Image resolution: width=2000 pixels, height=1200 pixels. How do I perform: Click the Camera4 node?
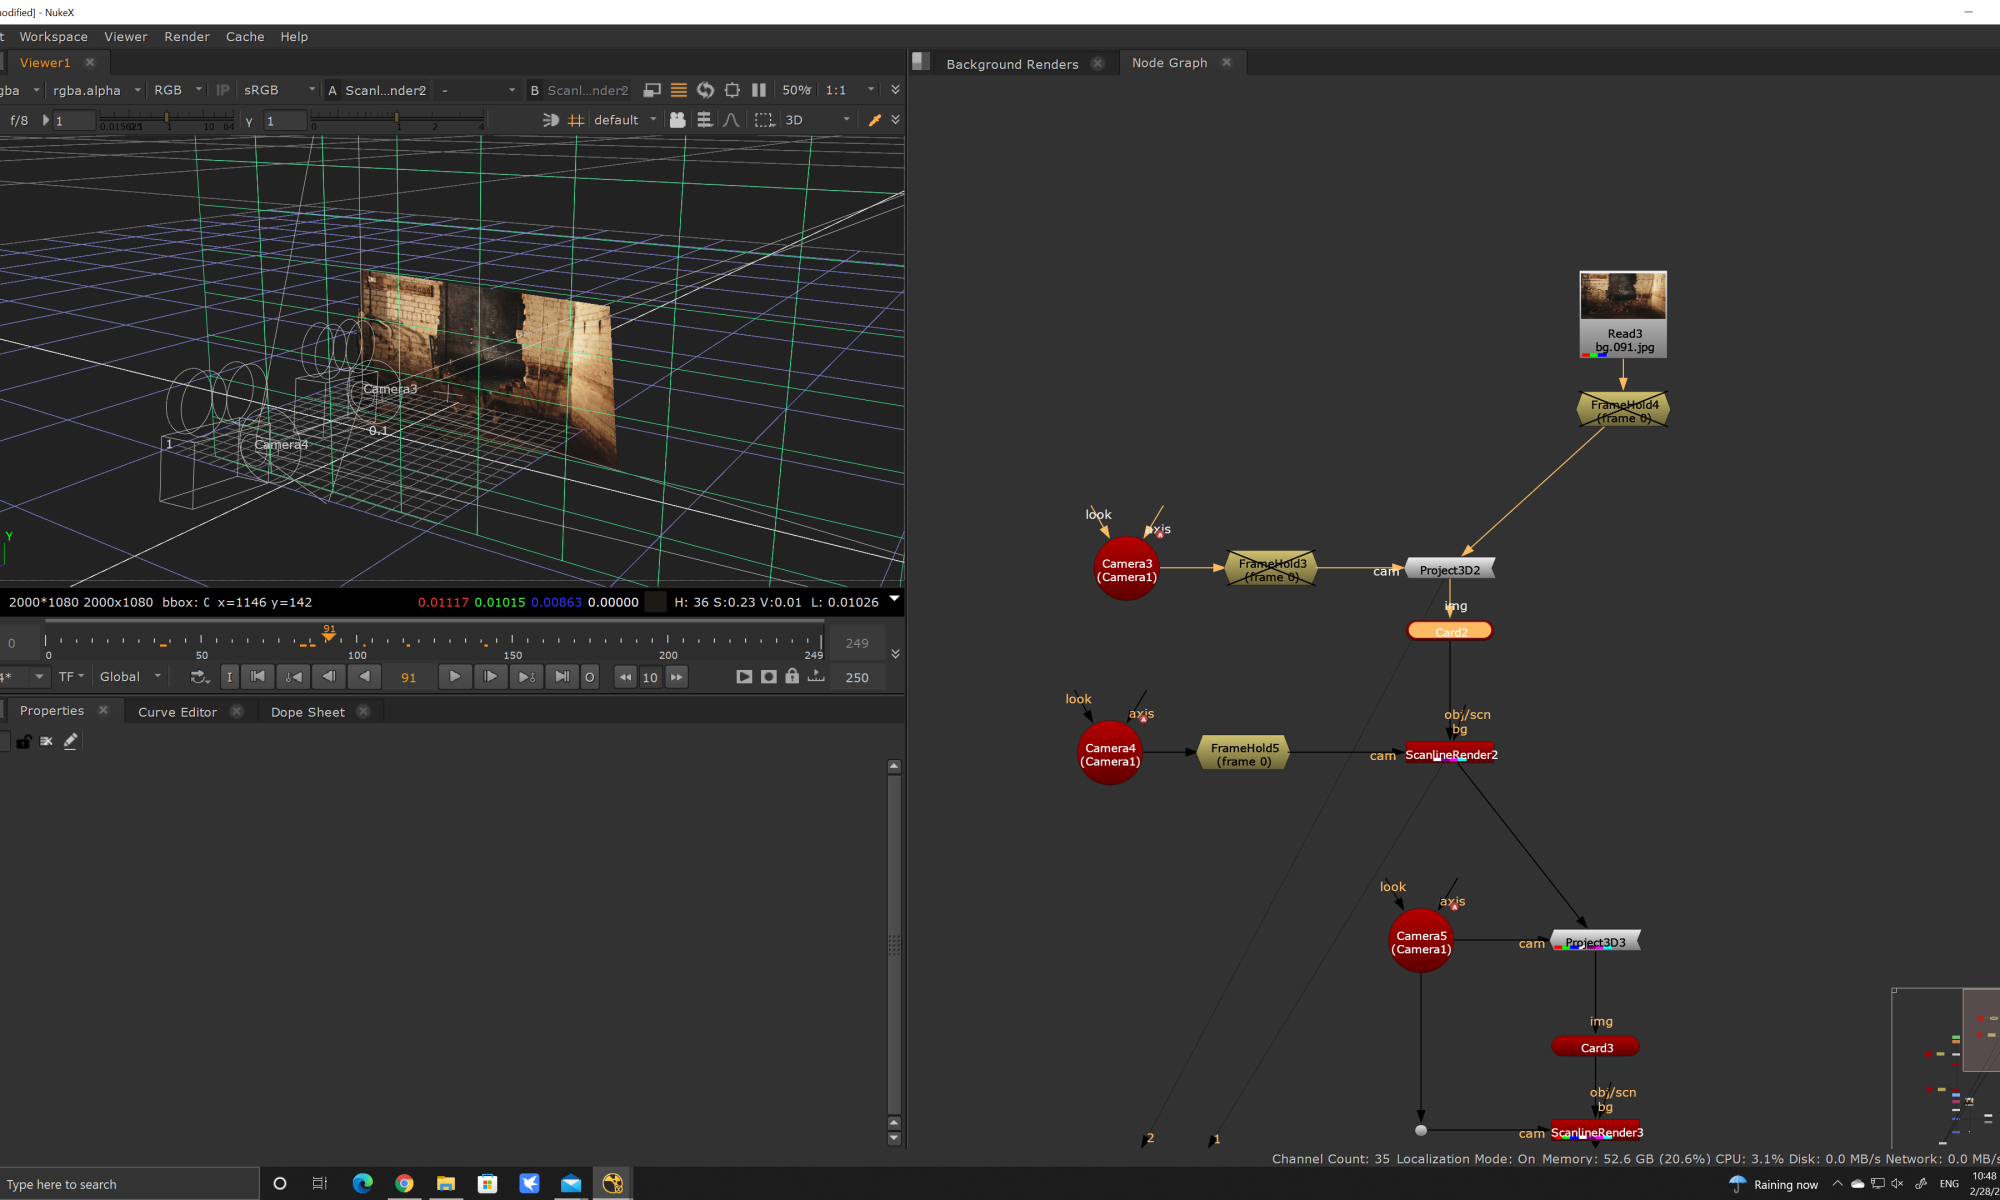click(x=1110, y=754)
